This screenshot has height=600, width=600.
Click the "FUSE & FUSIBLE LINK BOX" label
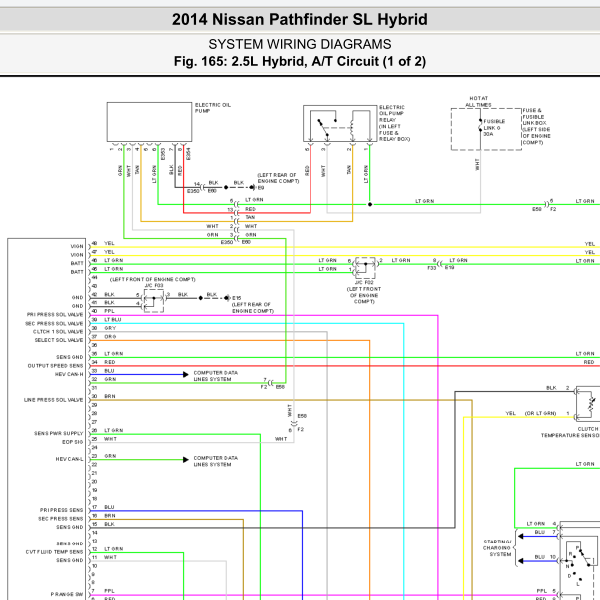tap(536, 126)
